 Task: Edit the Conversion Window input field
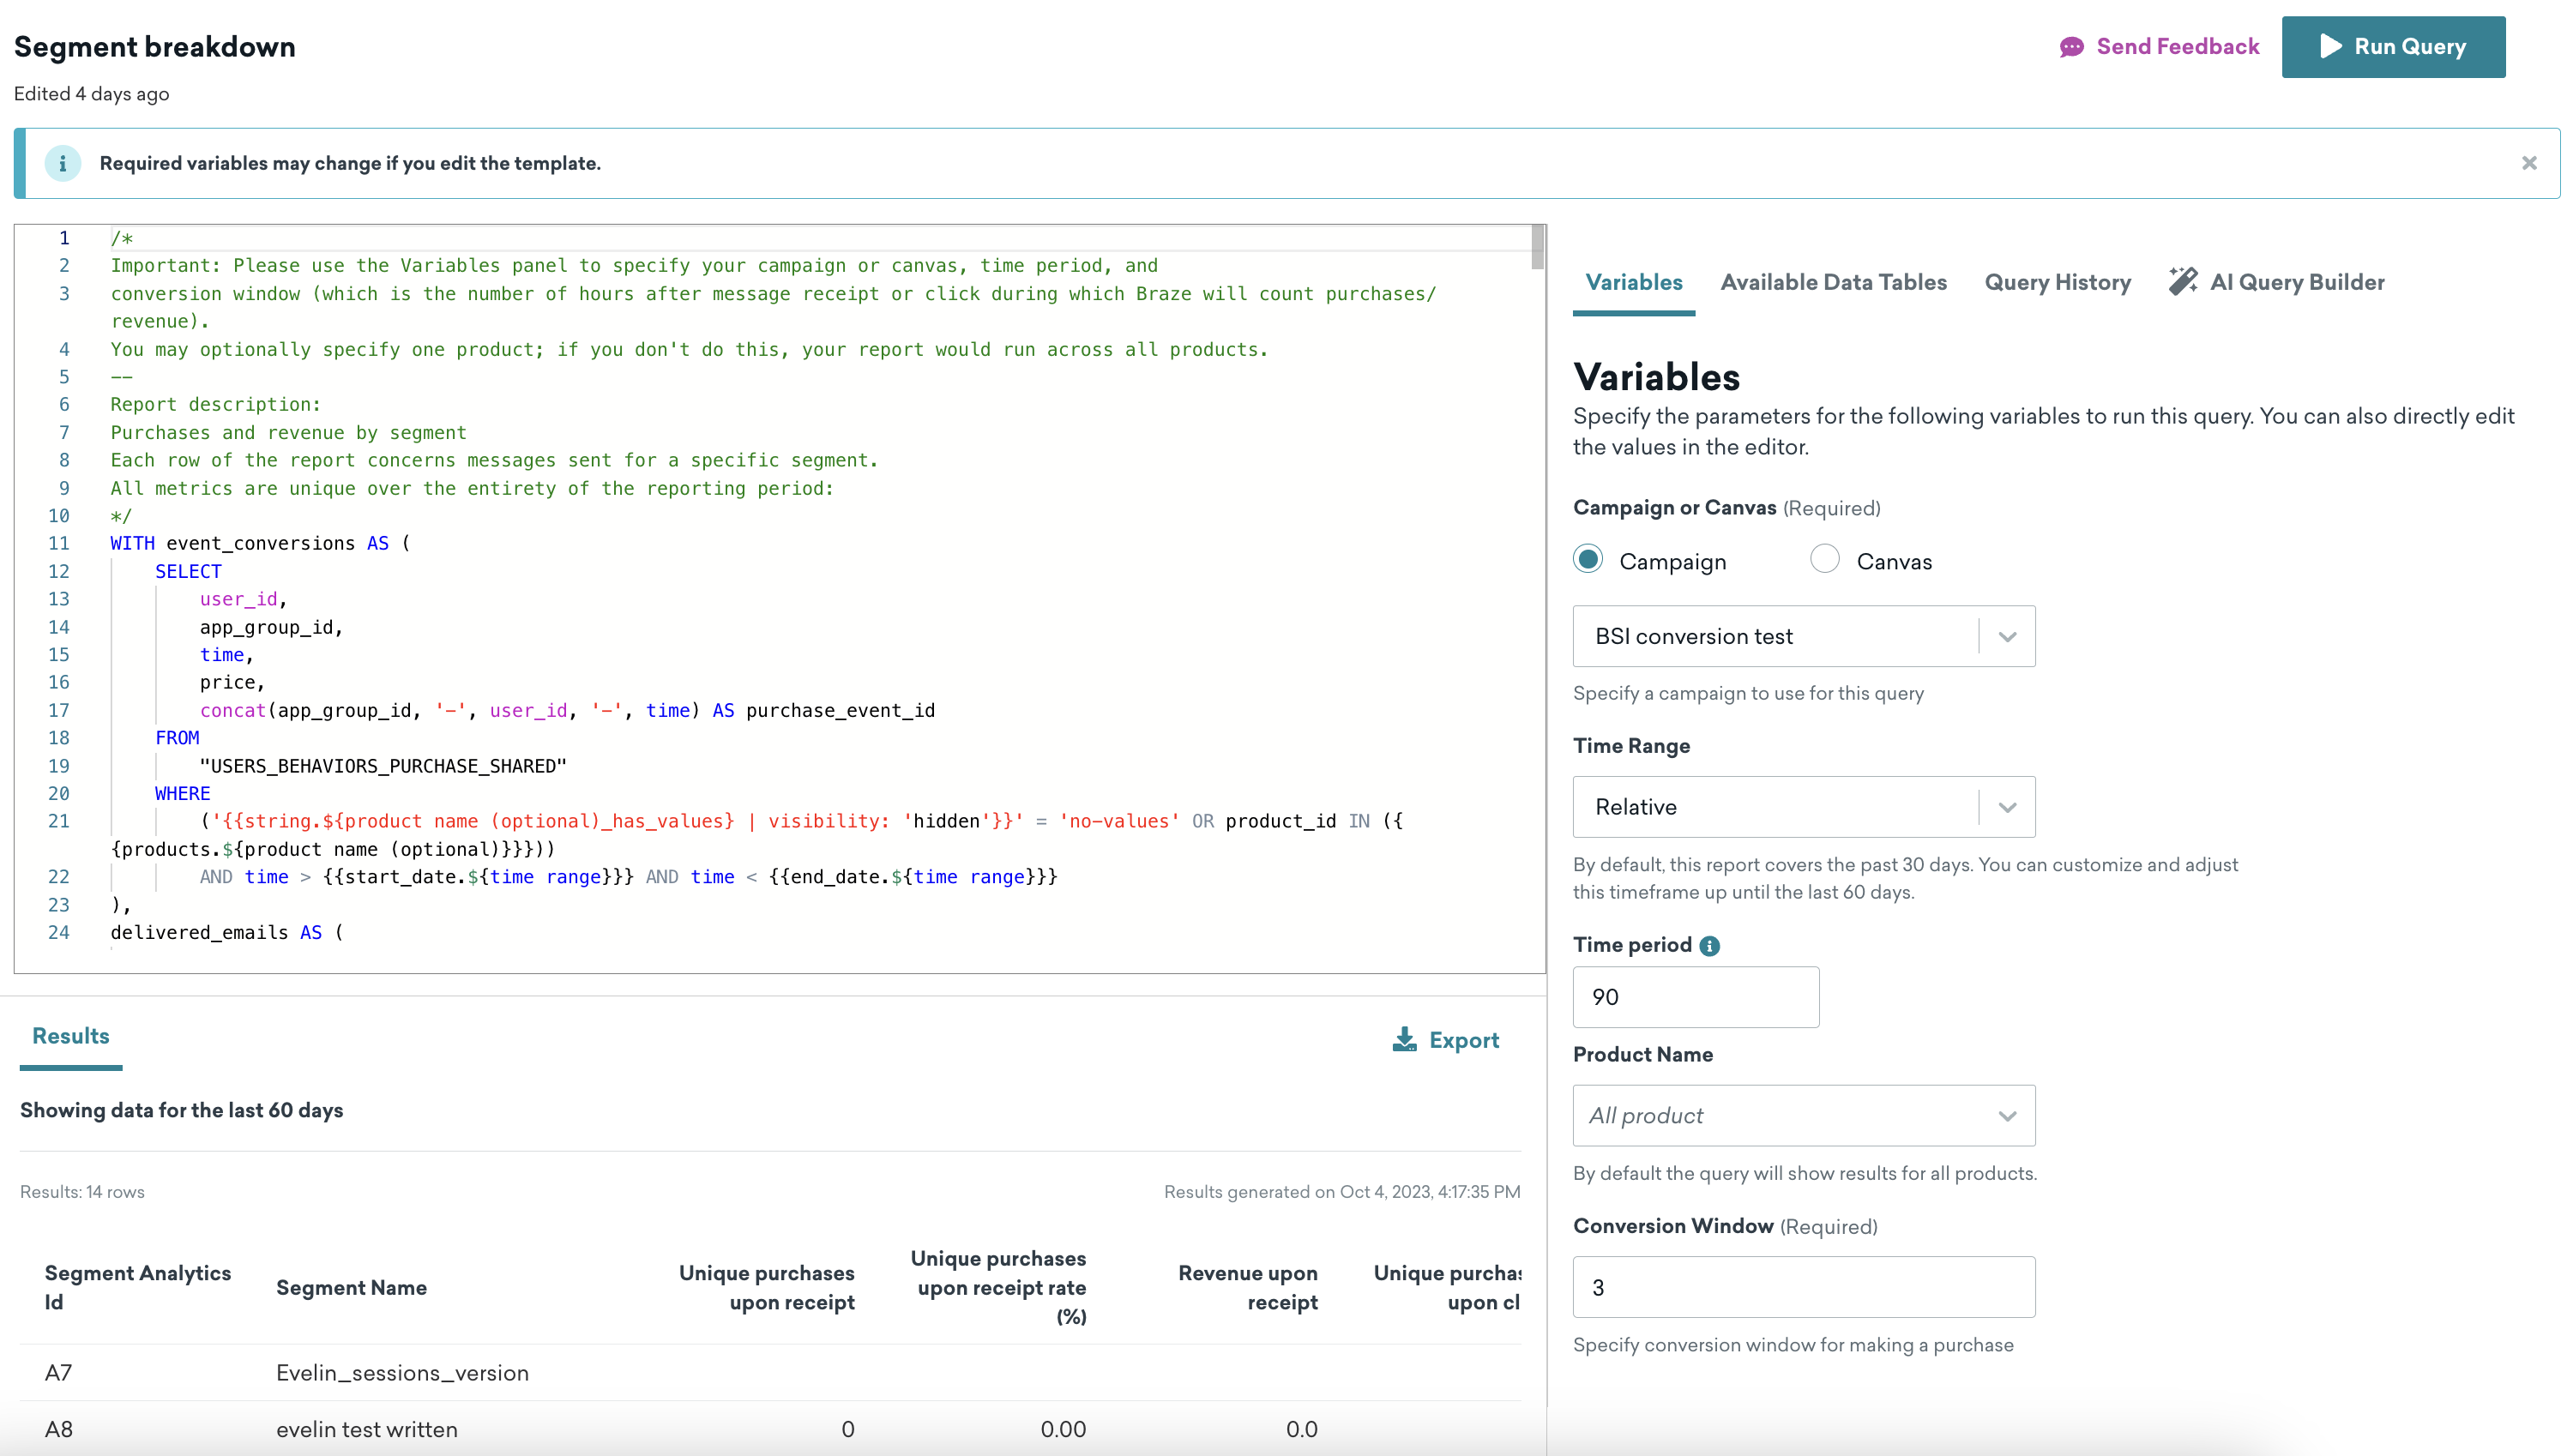click(x=1803, y=1286)
